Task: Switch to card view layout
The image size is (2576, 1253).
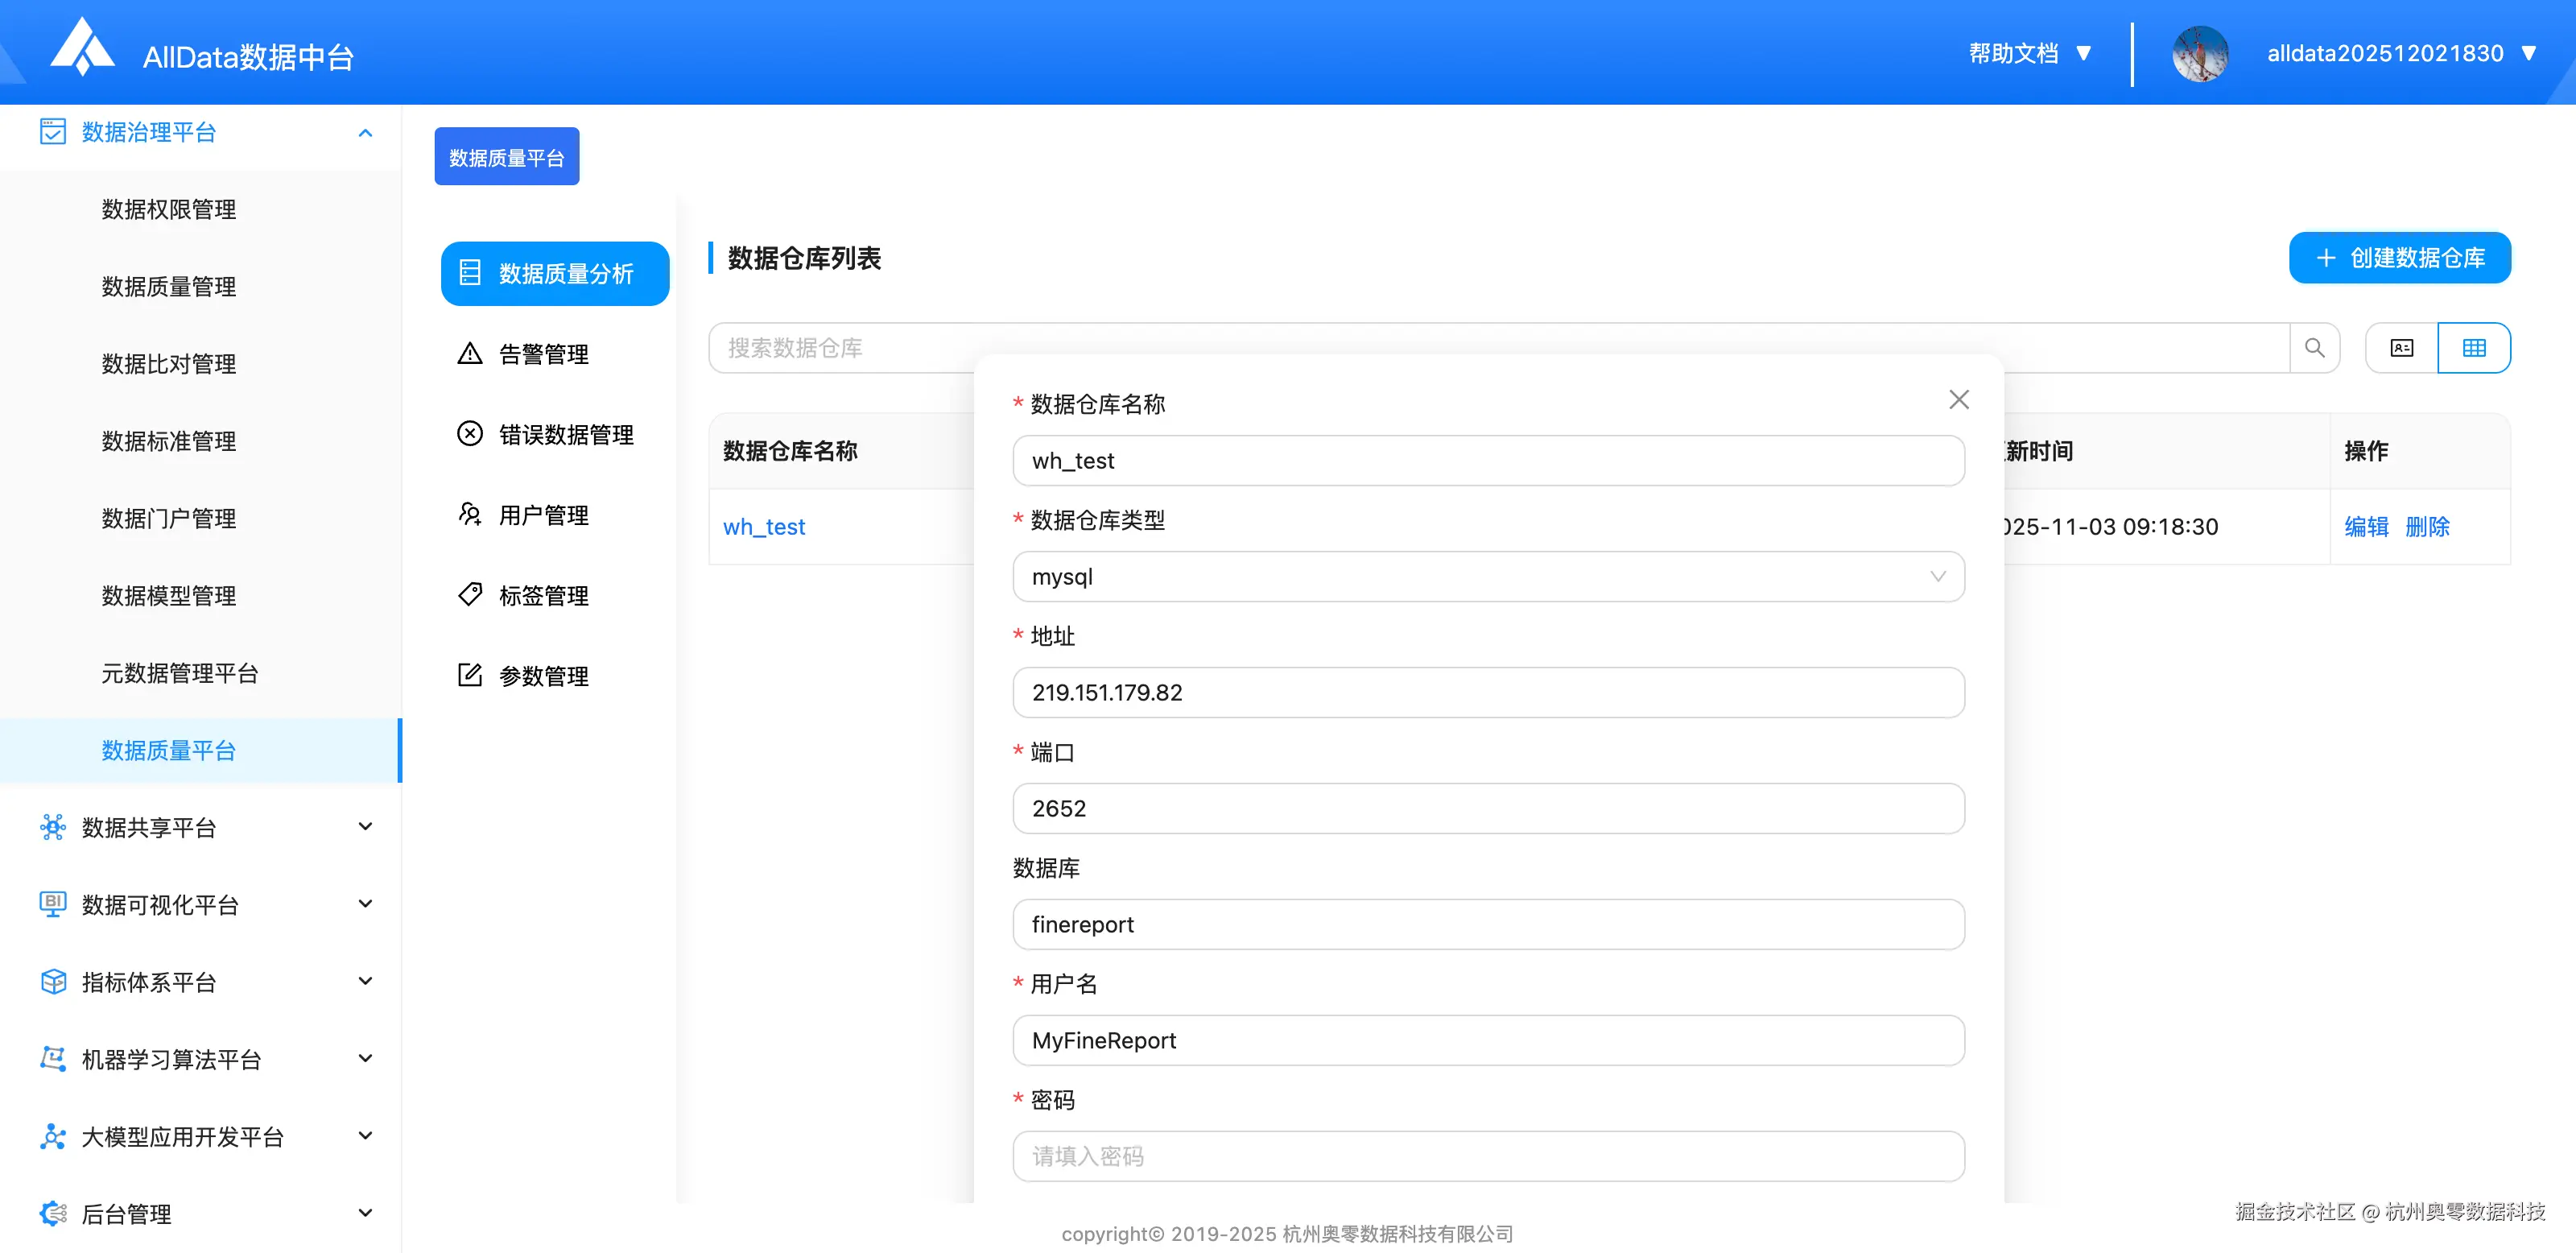Action: pos(2401,348)
